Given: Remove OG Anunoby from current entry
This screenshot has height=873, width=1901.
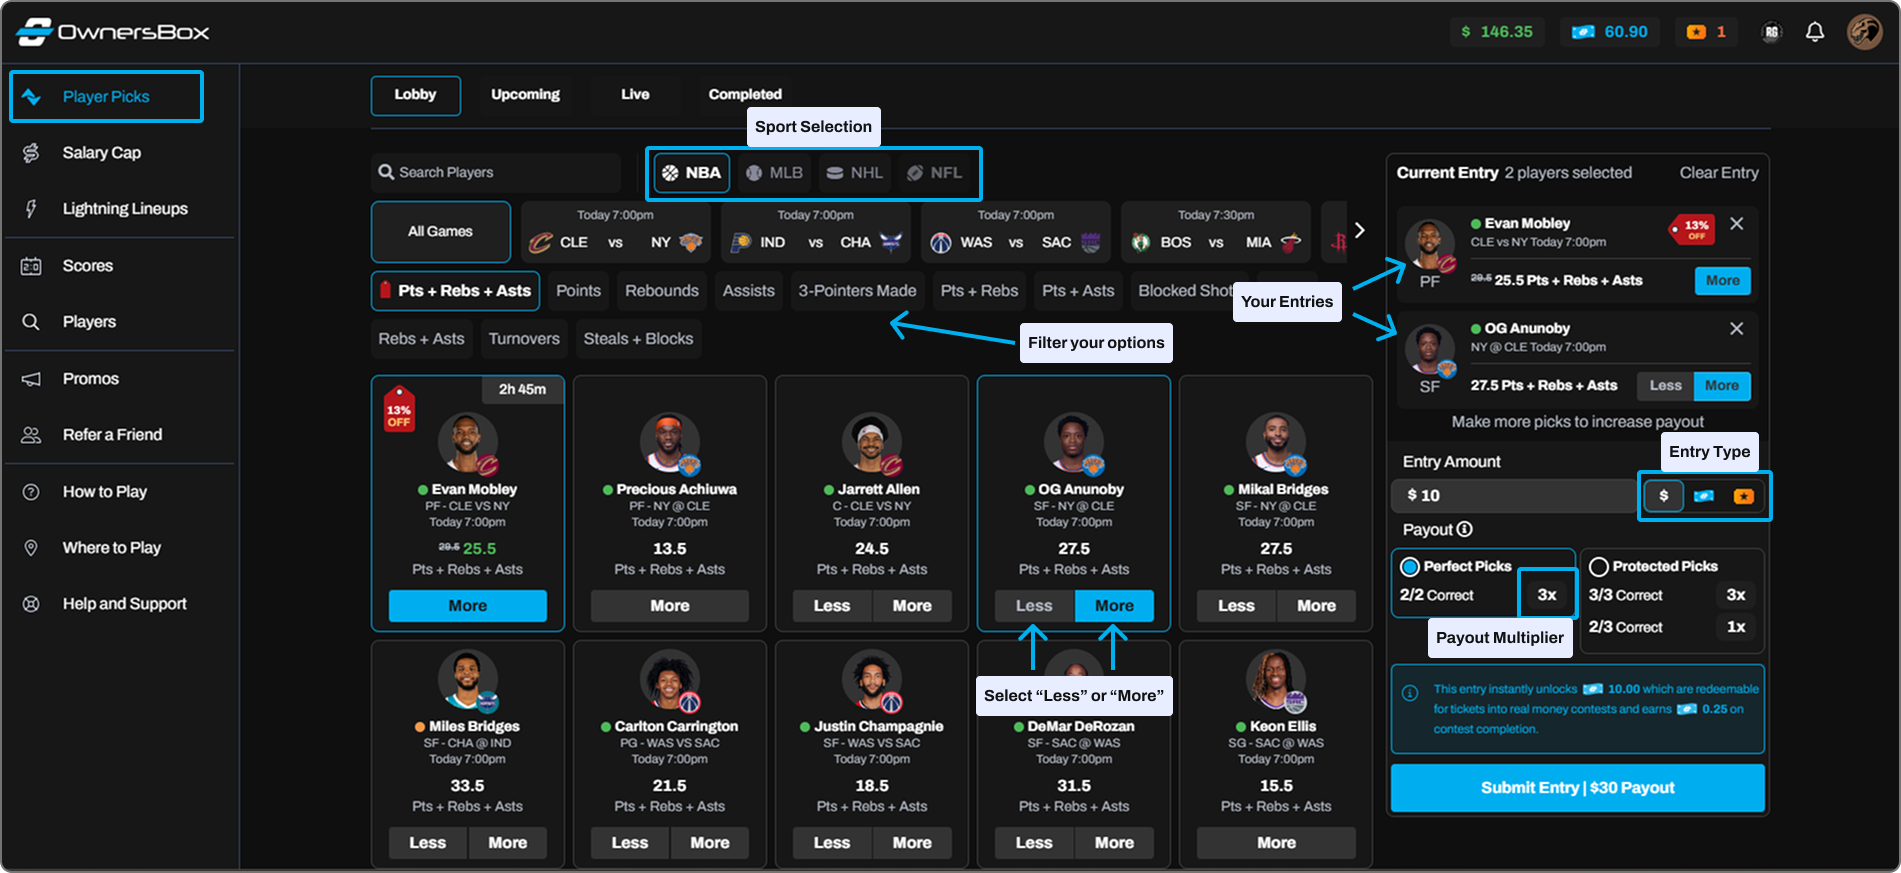Looking at the screenshot, I should click(1737, 329).
